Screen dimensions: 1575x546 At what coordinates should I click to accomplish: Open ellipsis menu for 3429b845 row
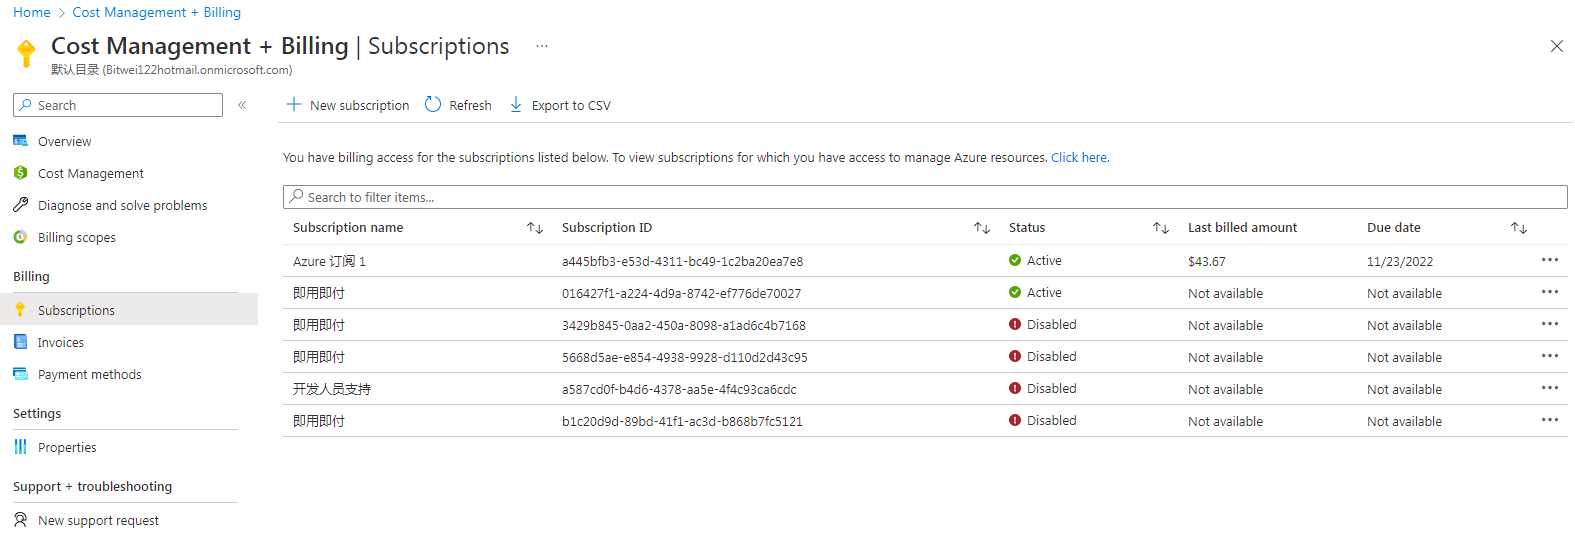(1549, 324)
